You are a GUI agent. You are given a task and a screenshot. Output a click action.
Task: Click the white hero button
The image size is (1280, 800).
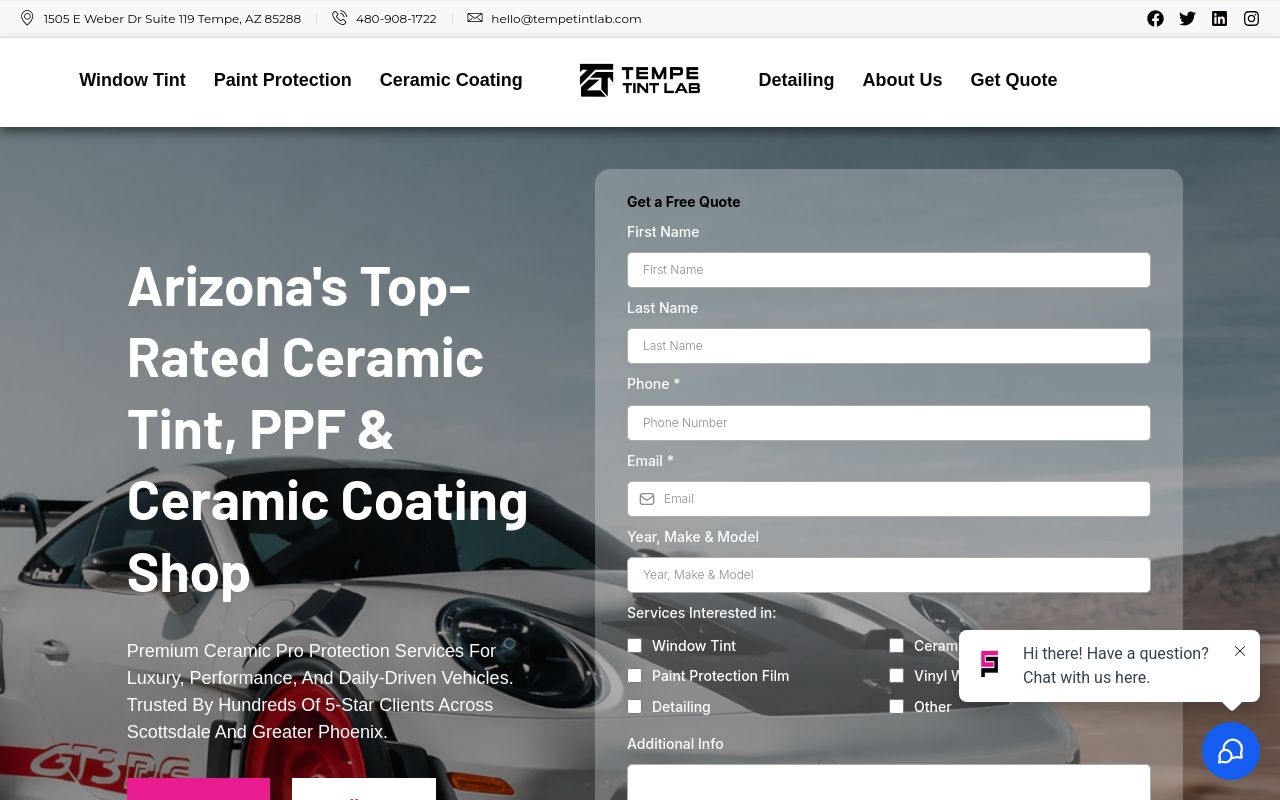tap(364, 789)
